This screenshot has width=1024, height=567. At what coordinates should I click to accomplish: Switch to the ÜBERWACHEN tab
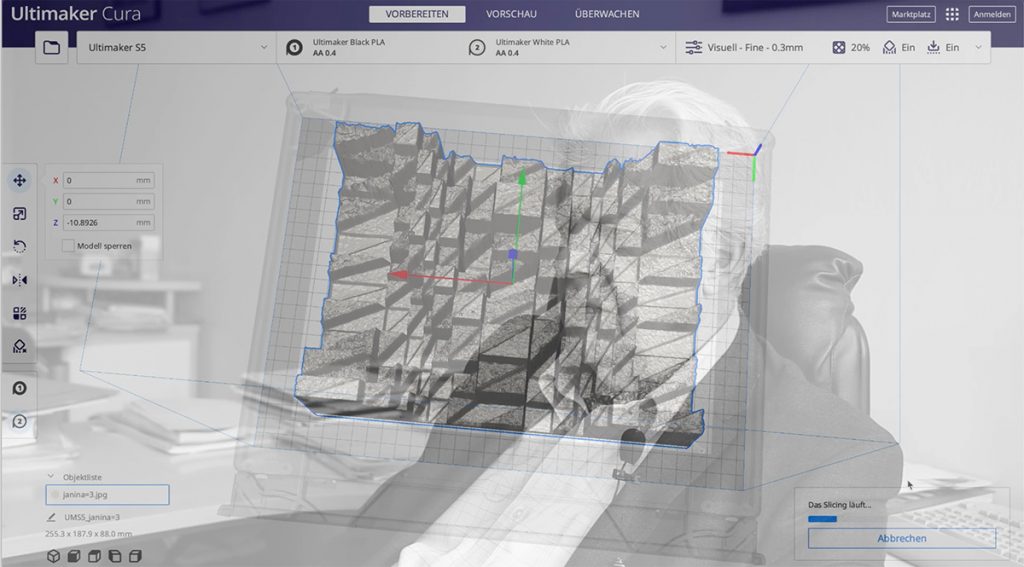point(607,14)
